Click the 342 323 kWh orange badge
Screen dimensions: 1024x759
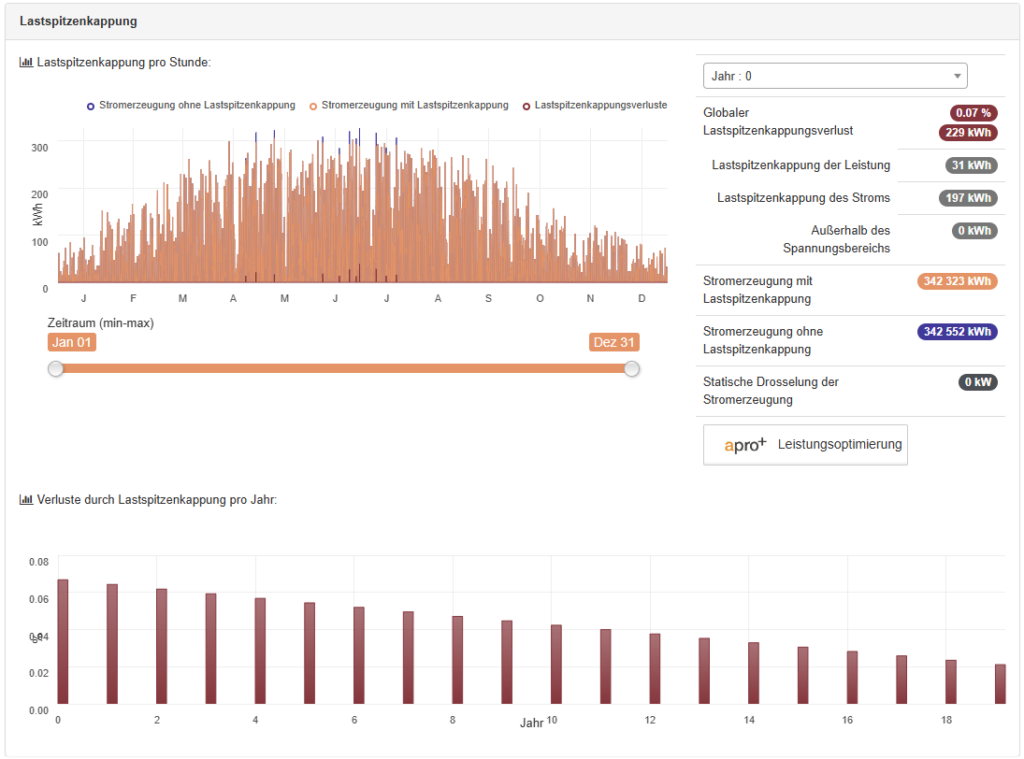tap(956, 282)
